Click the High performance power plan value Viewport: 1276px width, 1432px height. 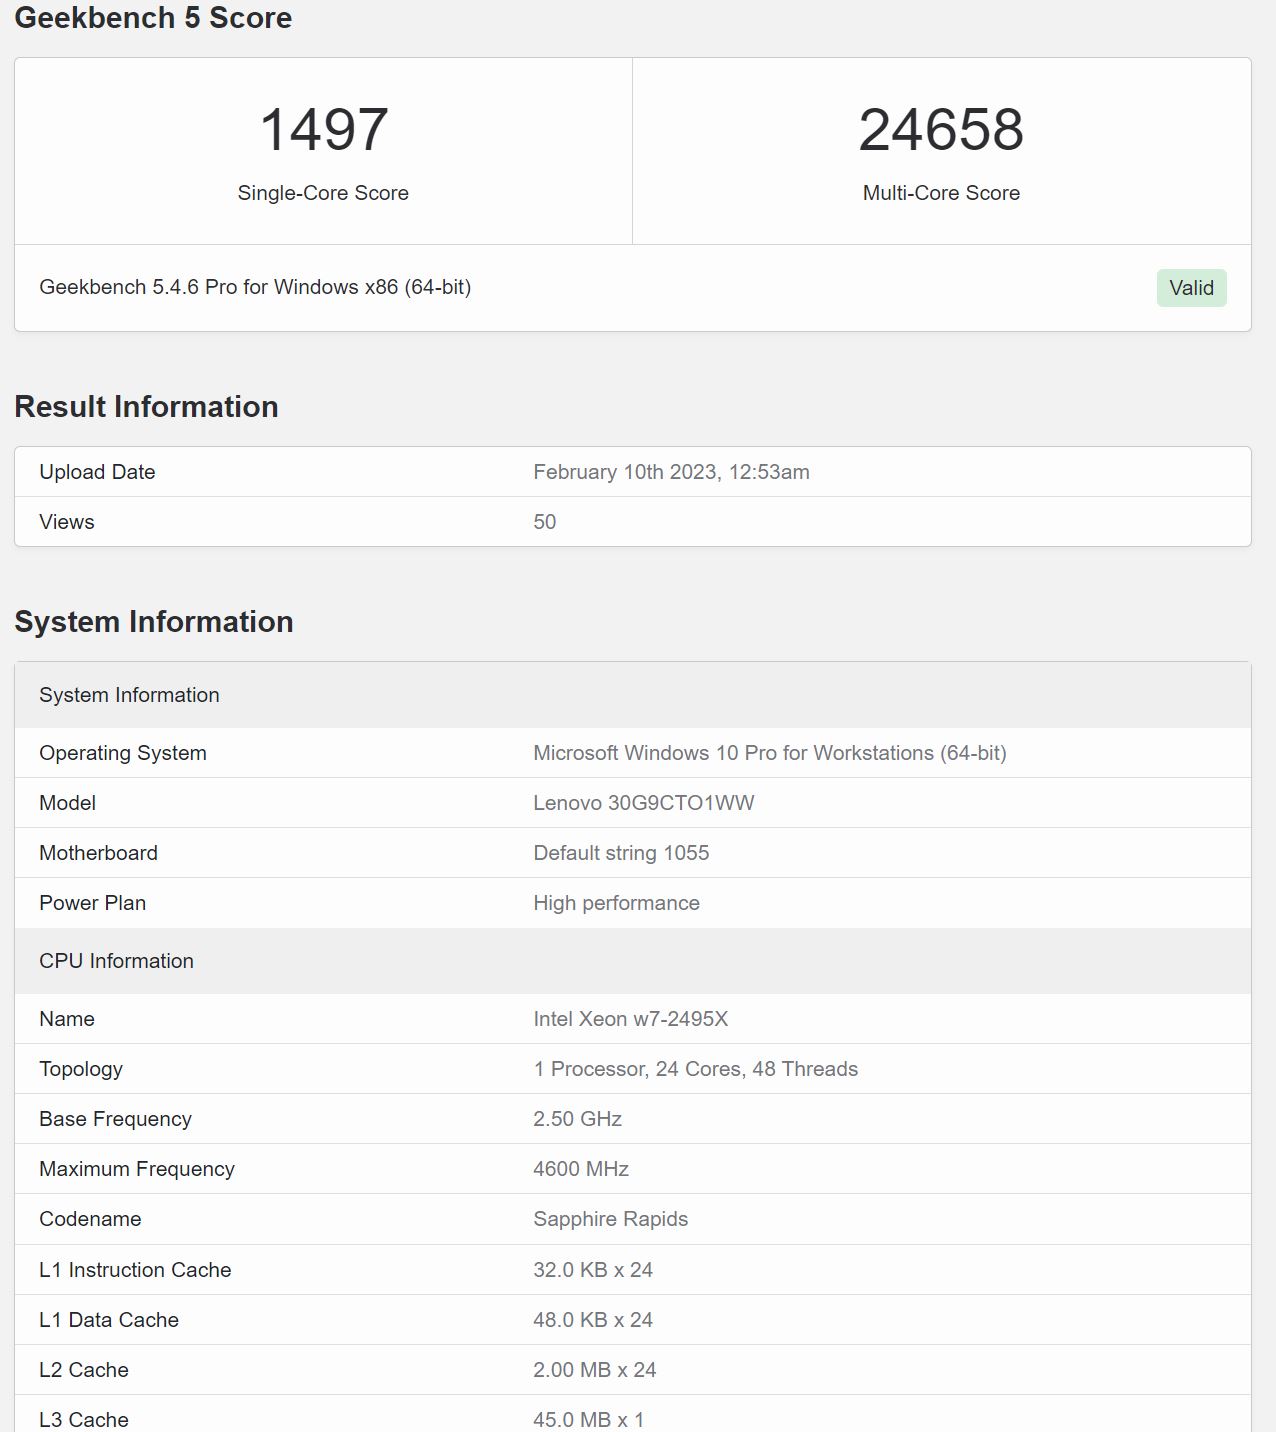616,903
